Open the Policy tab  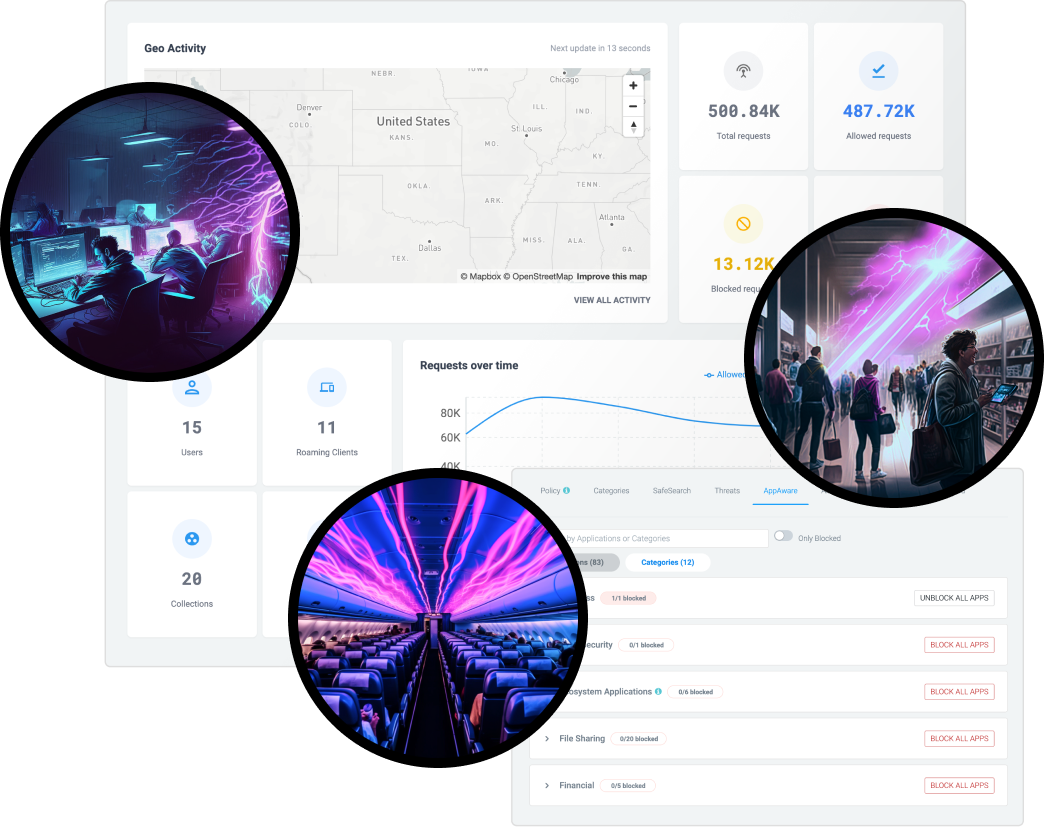[550, 491]
